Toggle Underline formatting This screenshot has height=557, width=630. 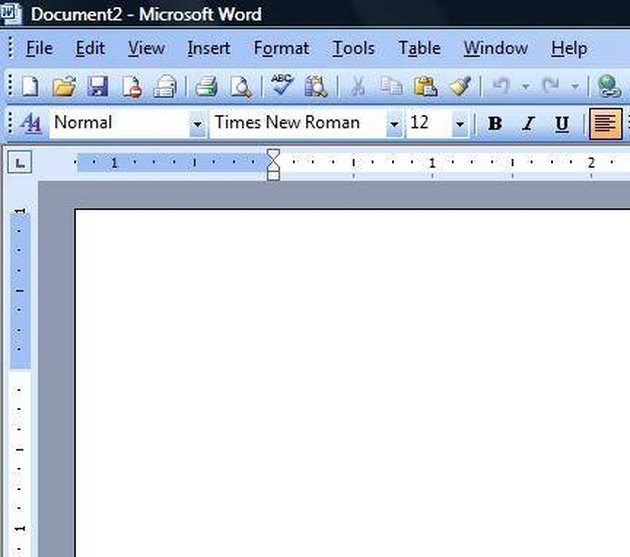pyautogui.click(x=562, y=123)
